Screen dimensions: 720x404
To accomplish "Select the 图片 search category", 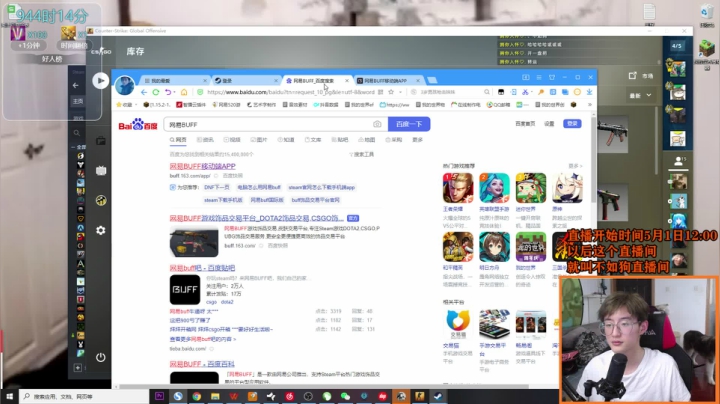I will (x=259, y=140).
